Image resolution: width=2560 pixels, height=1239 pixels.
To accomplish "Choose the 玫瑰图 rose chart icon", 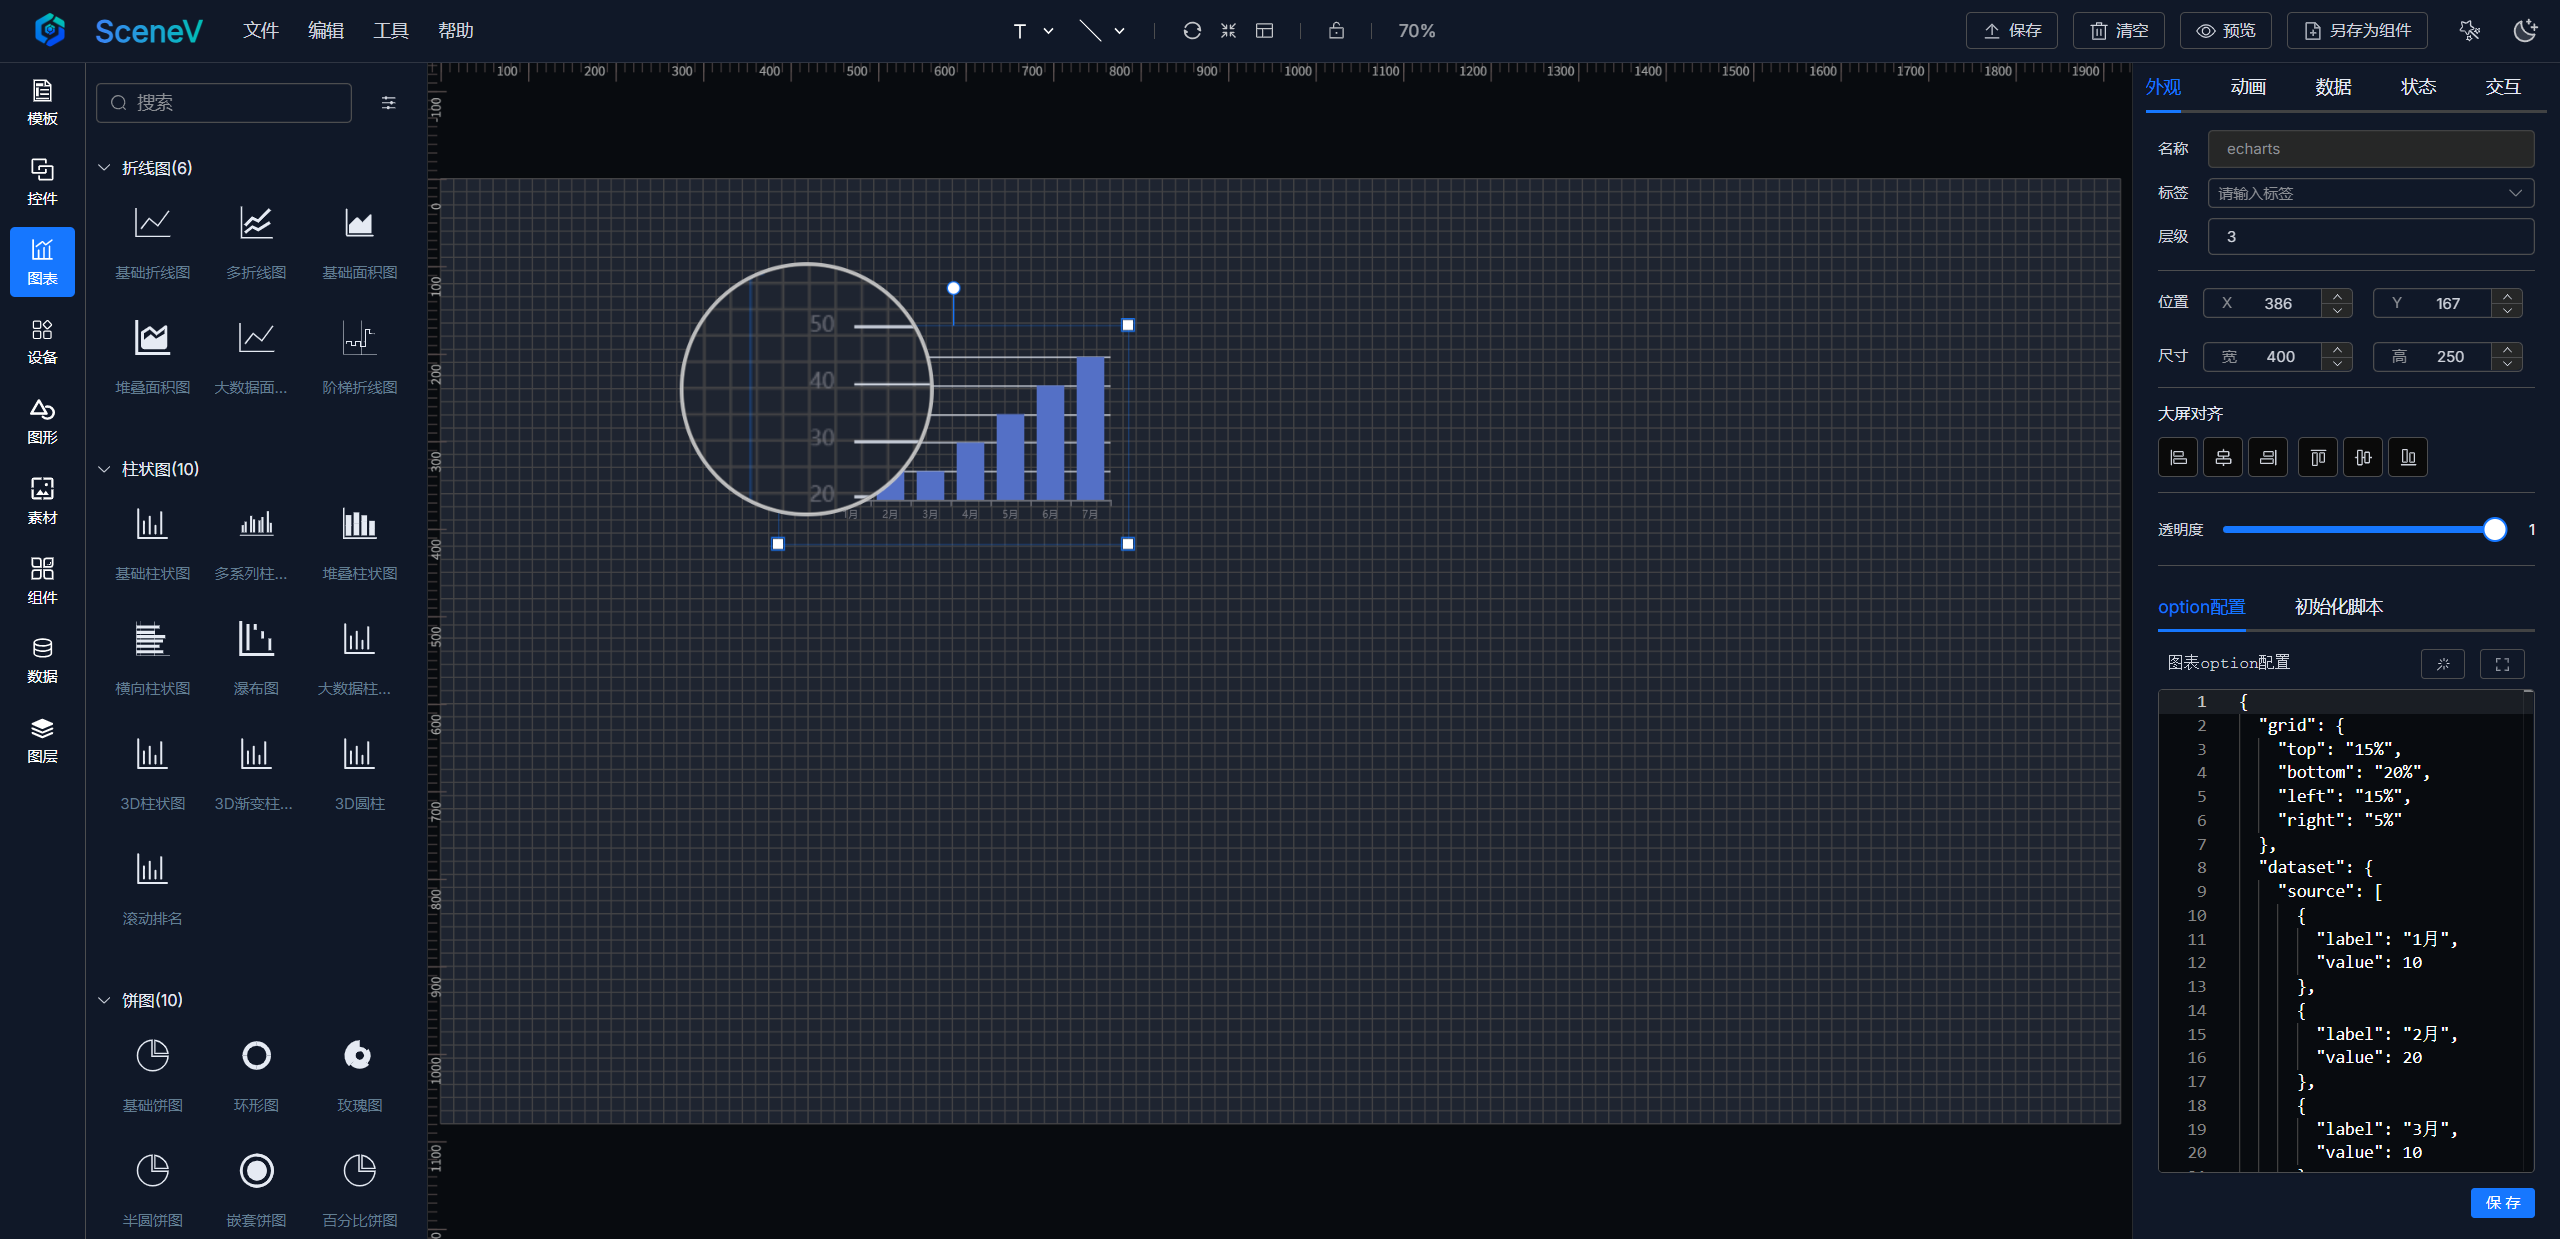I will click(359, 1056).
